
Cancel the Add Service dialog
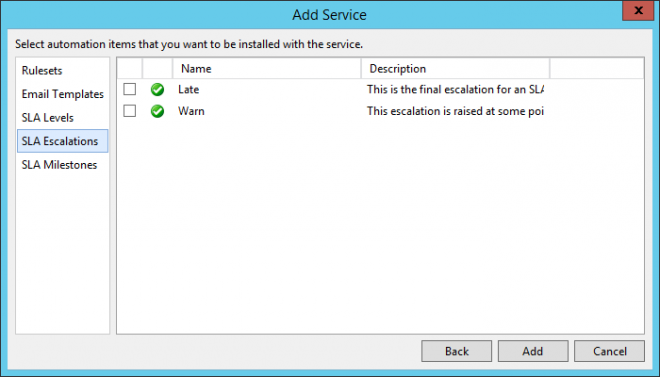(609, 351)
